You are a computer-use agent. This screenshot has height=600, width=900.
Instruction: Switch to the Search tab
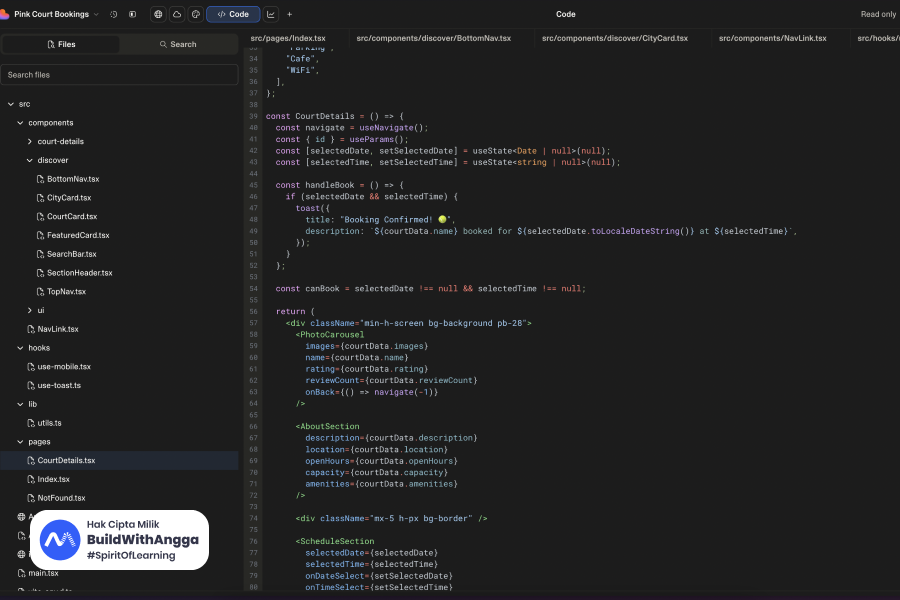pos(177,45)
